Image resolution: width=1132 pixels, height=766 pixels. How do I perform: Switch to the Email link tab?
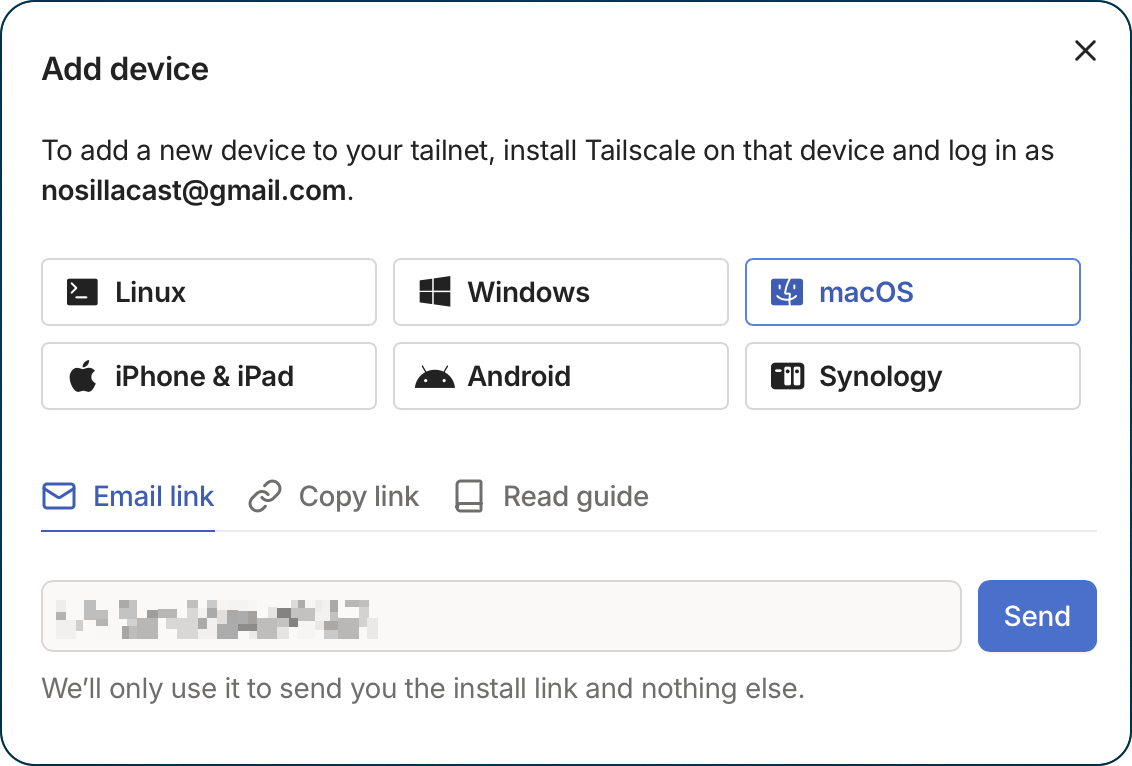pos(128,497)
